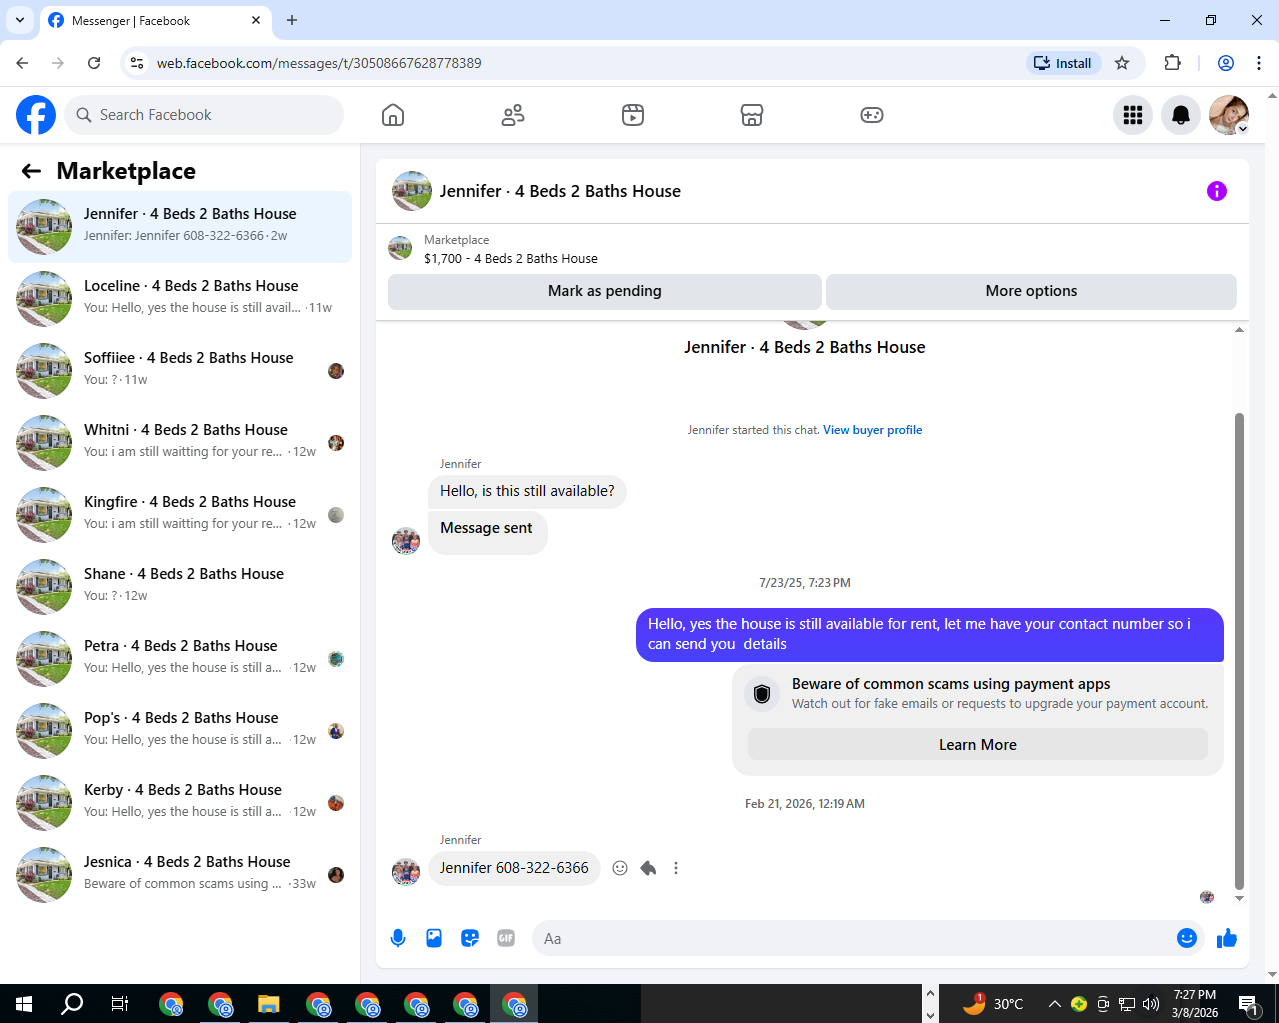Open the Chrome profile icon
The image size is (1279, 1023).
tap(1226, 63)
